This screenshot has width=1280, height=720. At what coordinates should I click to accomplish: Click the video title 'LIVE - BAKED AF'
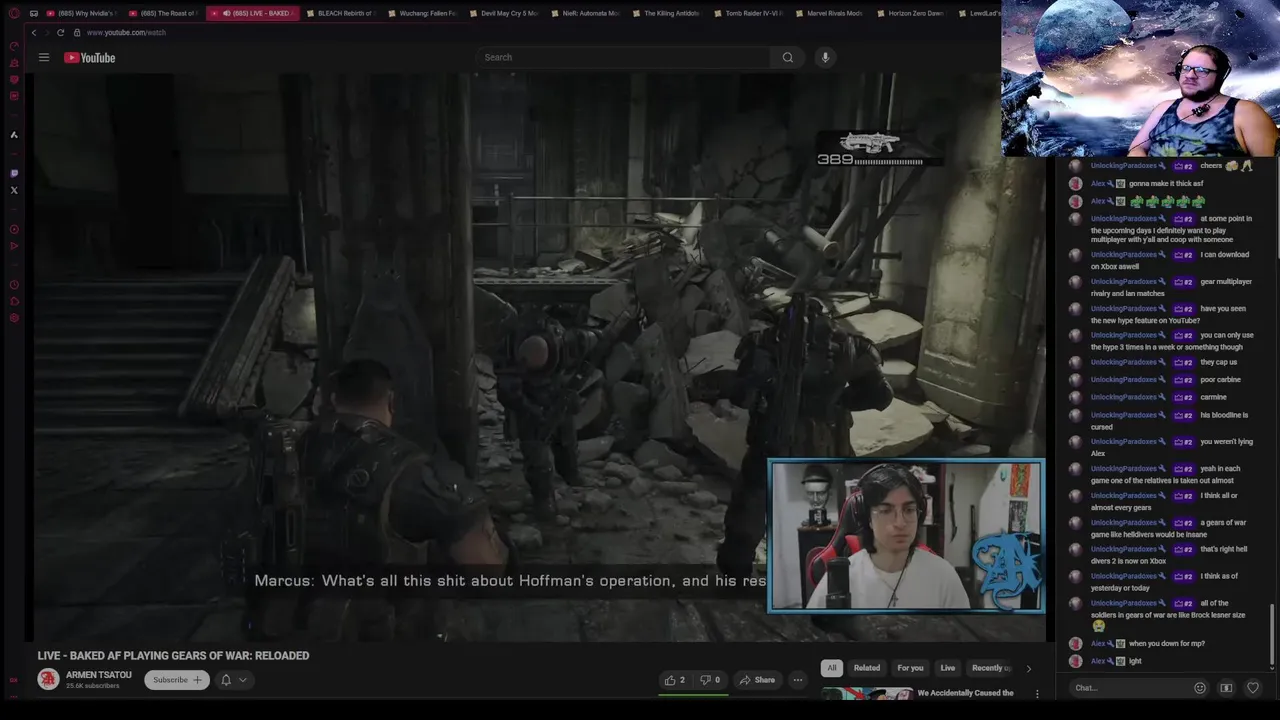[173, 656]
